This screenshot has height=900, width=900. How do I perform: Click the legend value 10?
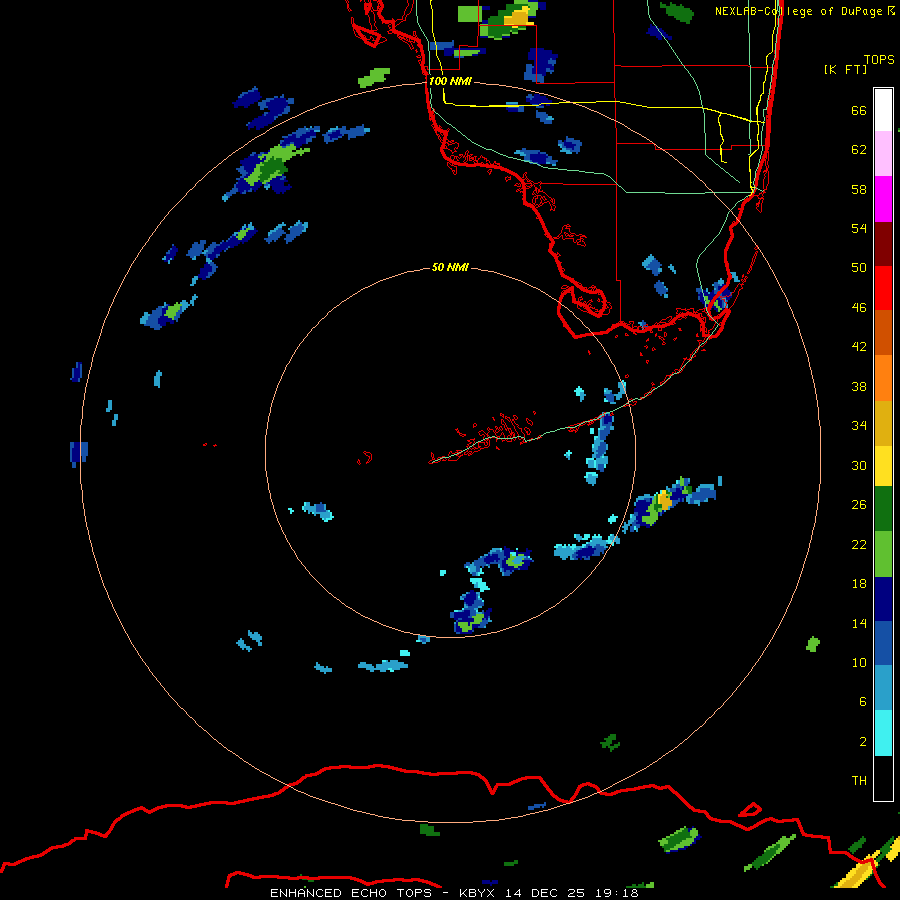[x=859, y=663]
